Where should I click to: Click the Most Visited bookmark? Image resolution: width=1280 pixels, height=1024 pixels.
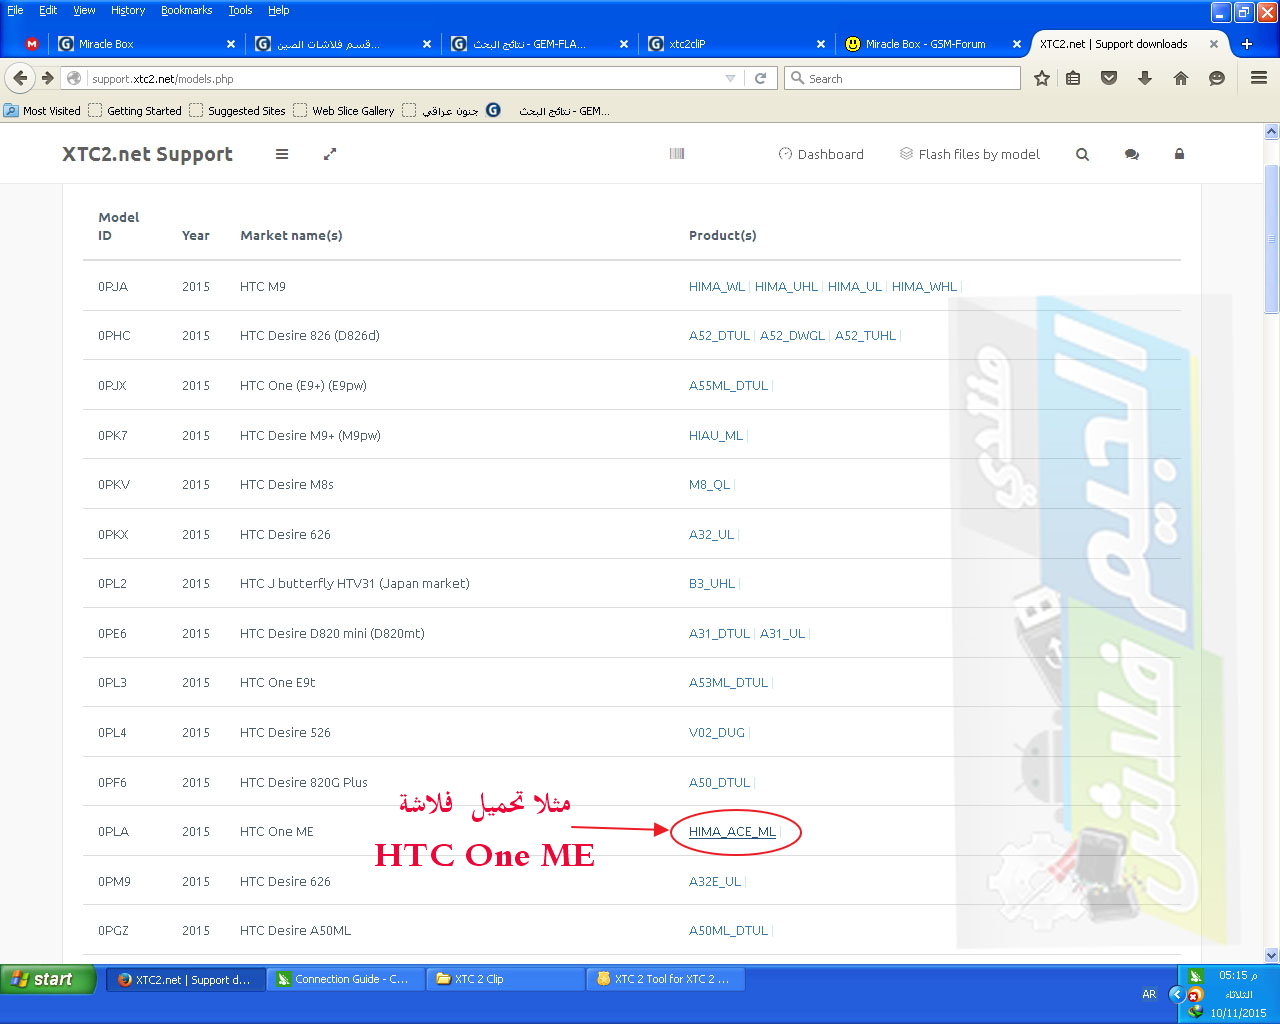[42, 111]
